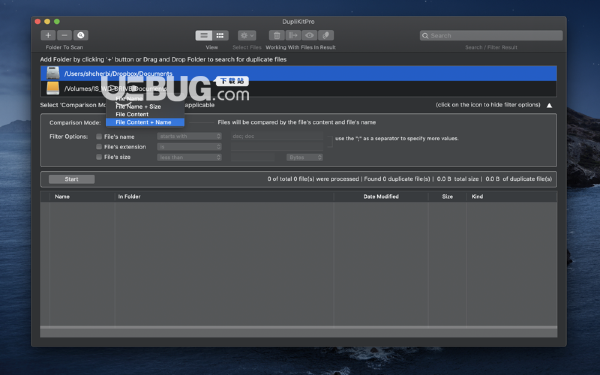
Task: Click the Start button
Action: coord(72,179)
